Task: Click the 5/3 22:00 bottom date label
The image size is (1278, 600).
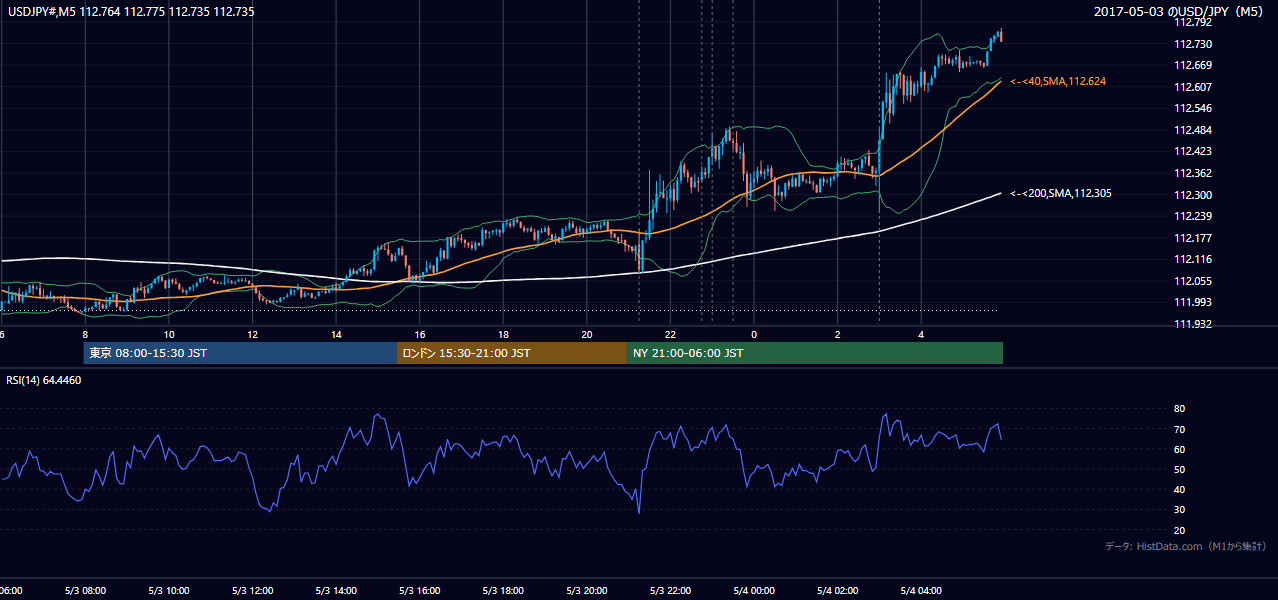Action: coord(671,591)
